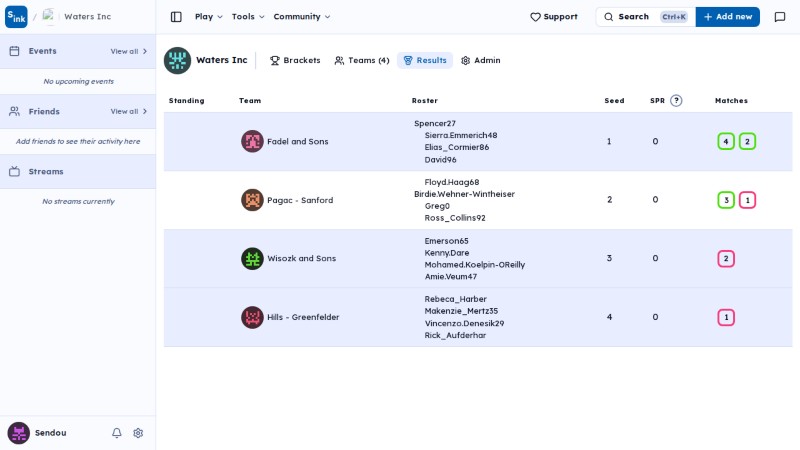This screenshot has height=450, width=800.
Task: Click roster player Birdie.Wehner-Wintheiser
Action: (464, 194)
